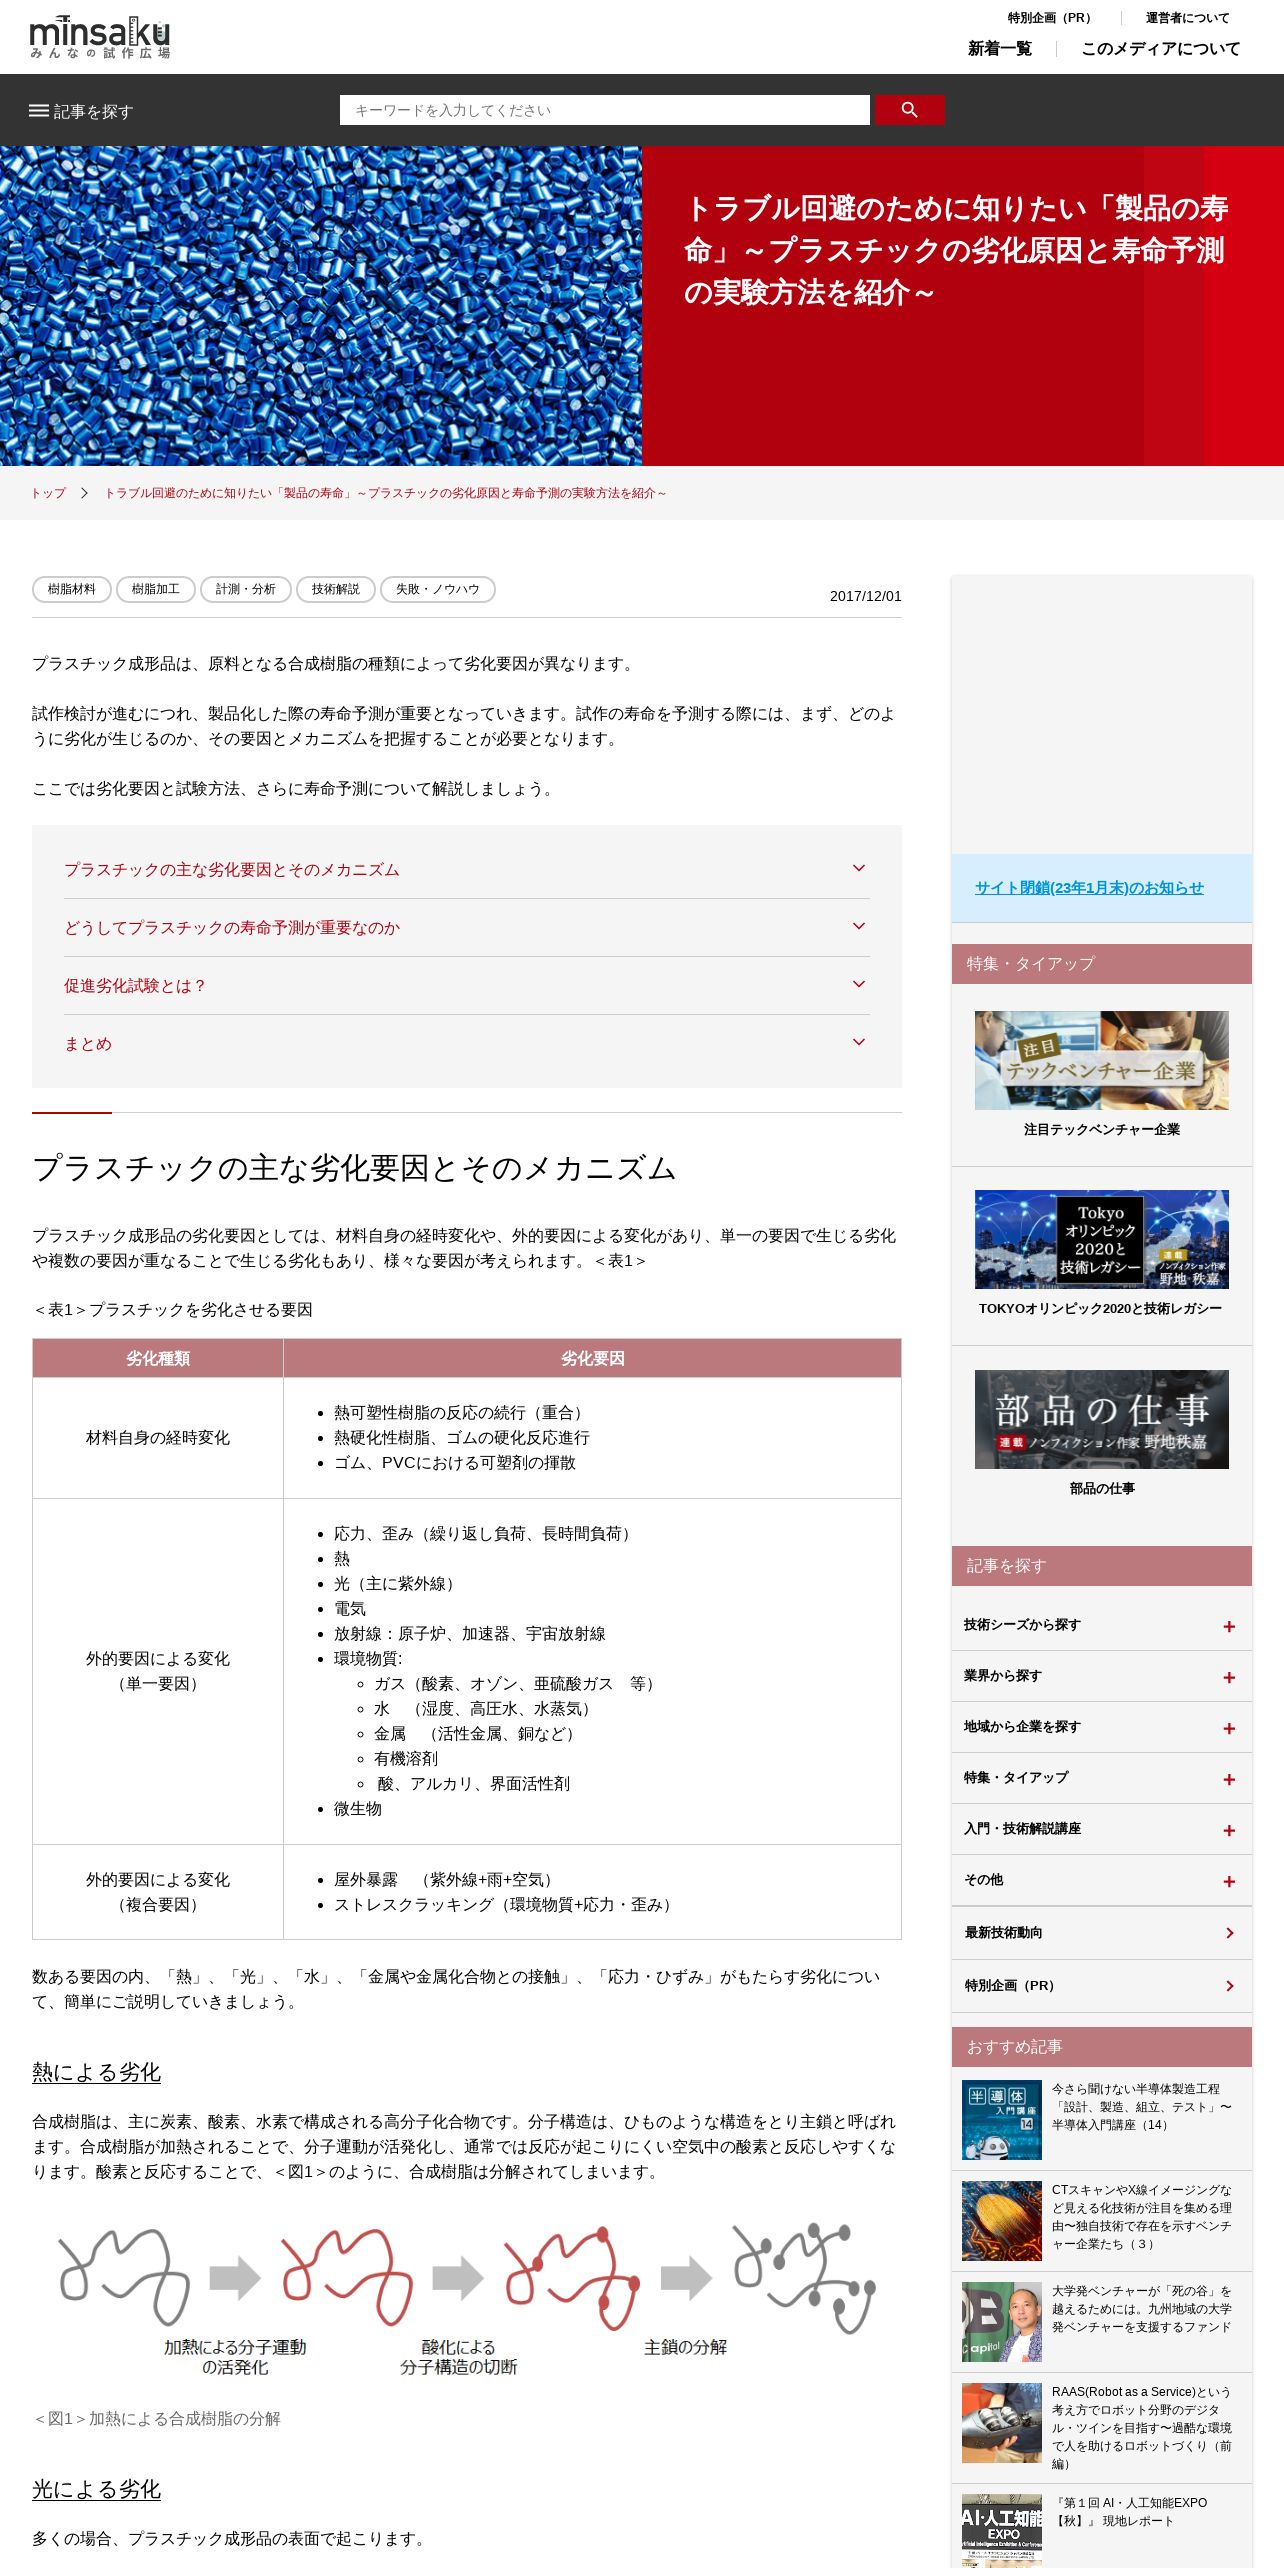Open AI・人工知能EXPO thumbnail
This screenshot has height=2568, width=1284.
(x=1002, y=2530)
